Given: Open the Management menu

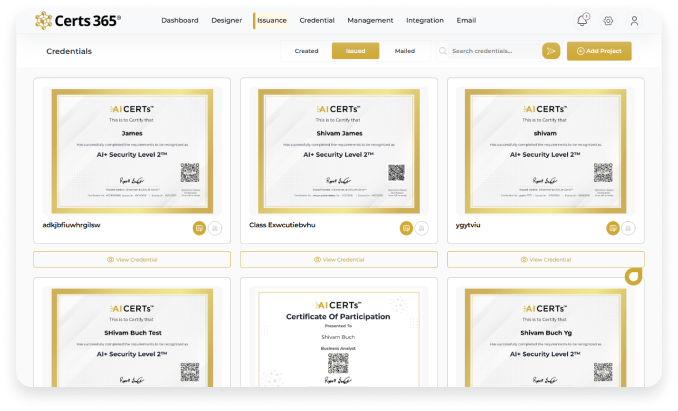Looking at the screenshot, I should point(370,20).
